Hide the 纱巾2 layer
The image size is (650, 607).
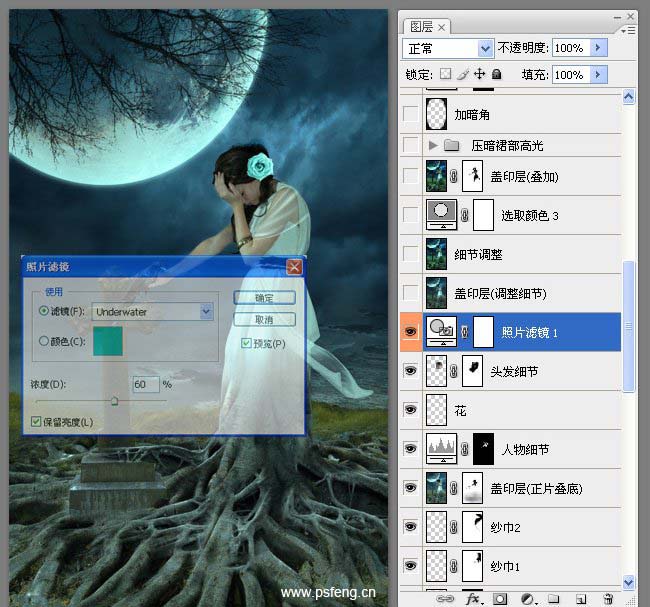point(411,527)
